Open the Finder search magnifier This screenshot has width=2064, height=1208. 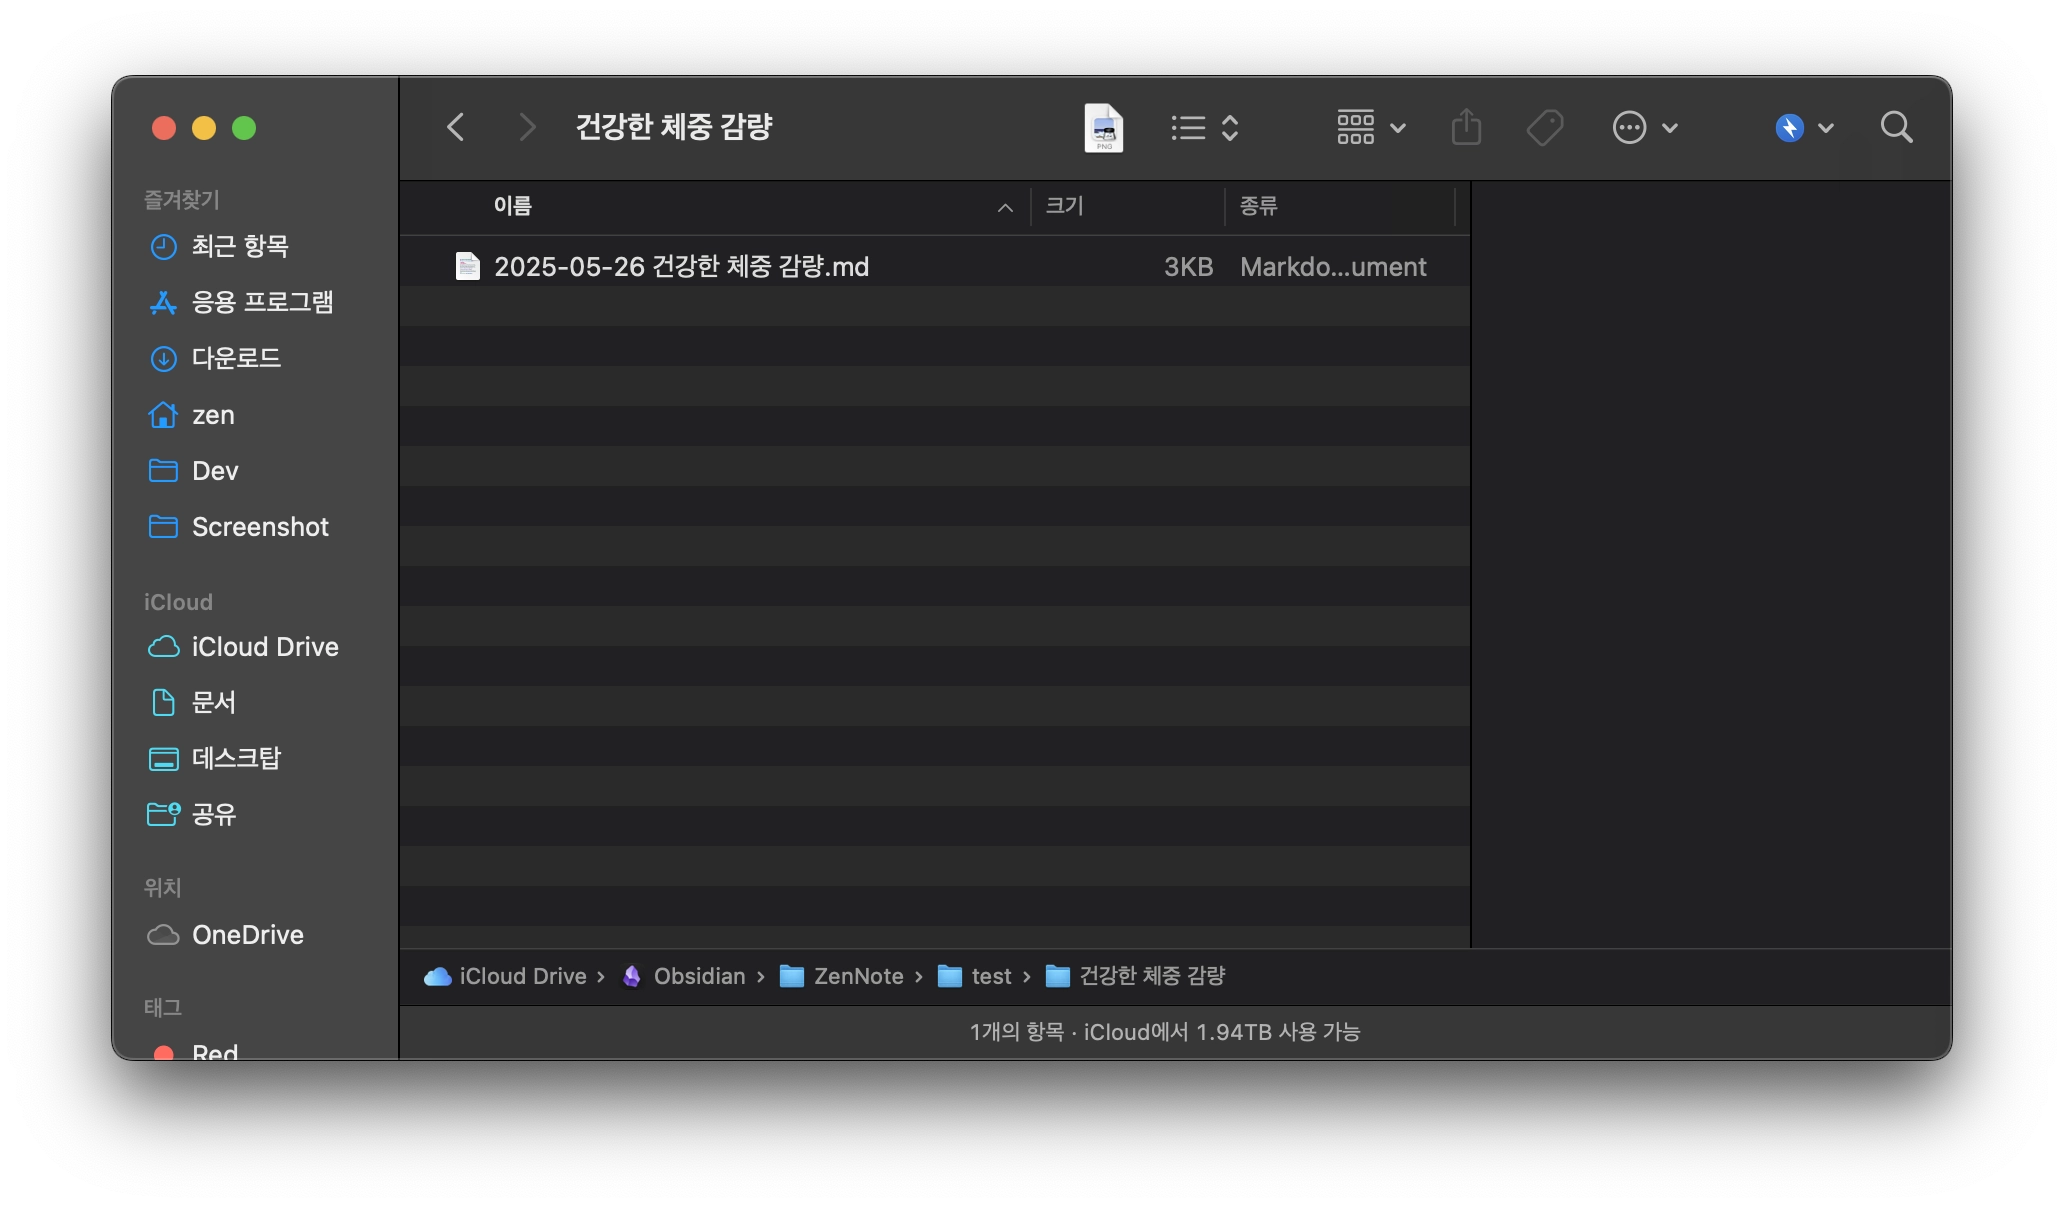click(1896, 128)
